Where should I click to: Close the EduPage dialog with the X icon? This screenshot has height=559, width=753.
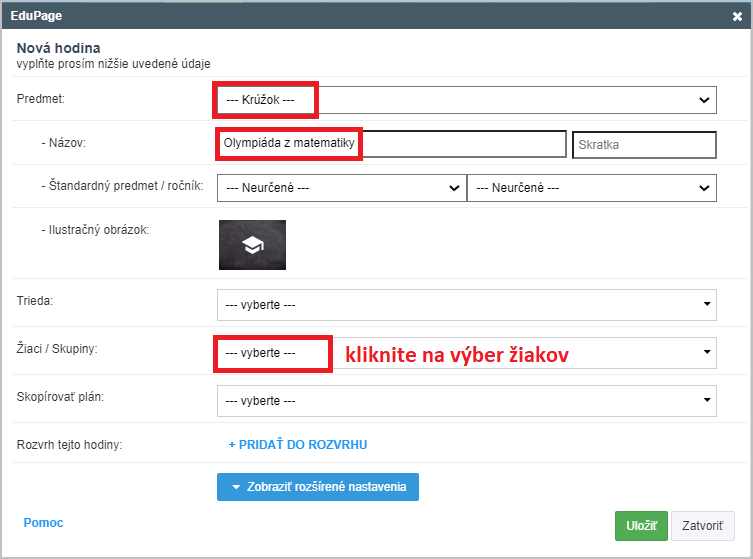737,16
